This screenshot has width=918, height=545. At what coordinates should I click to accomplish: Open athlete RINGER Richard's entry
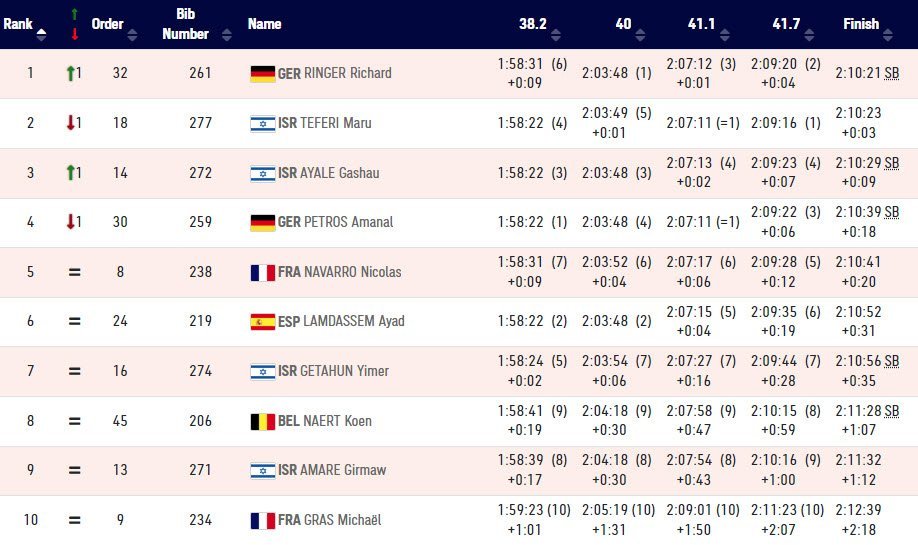click(x=348, y=73)
